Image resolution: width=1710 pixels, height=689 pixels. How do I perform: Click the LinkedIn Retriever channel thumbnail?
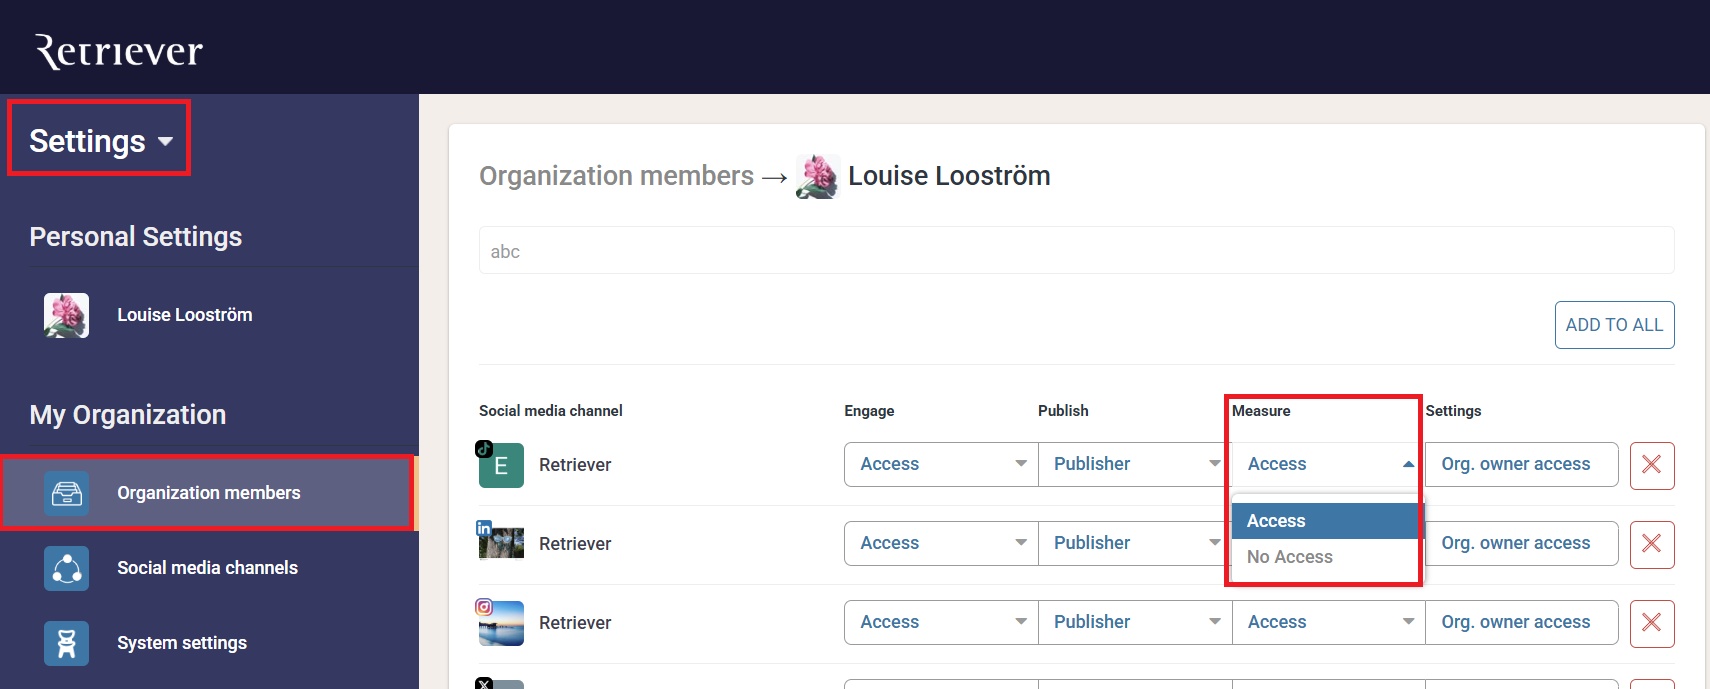pos(501,543)
